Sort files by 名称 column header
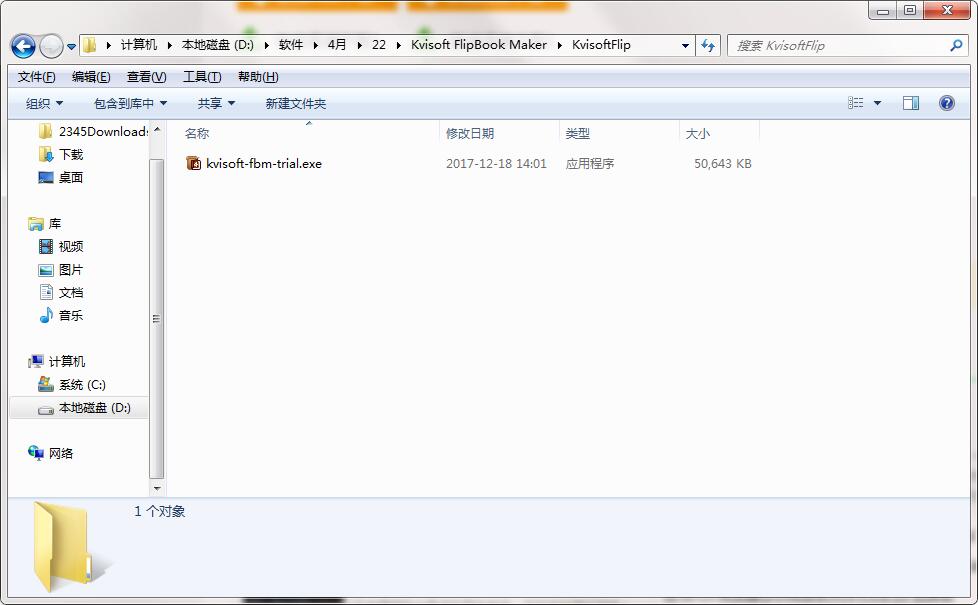The width and height of the screenshot is (978, 605). (x=197, y=133)
